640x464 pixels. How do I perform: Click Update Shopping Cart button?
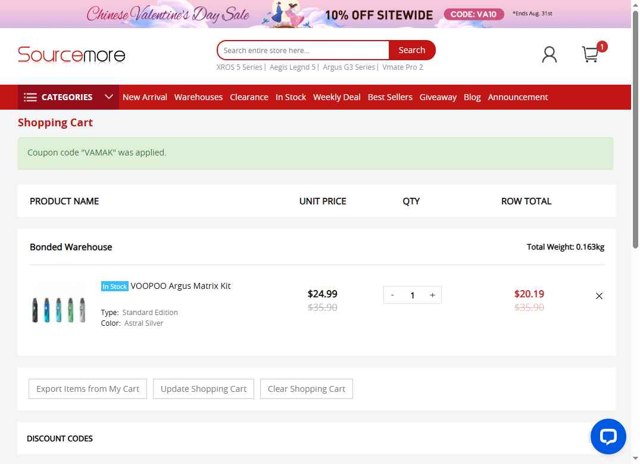(203, 389)
